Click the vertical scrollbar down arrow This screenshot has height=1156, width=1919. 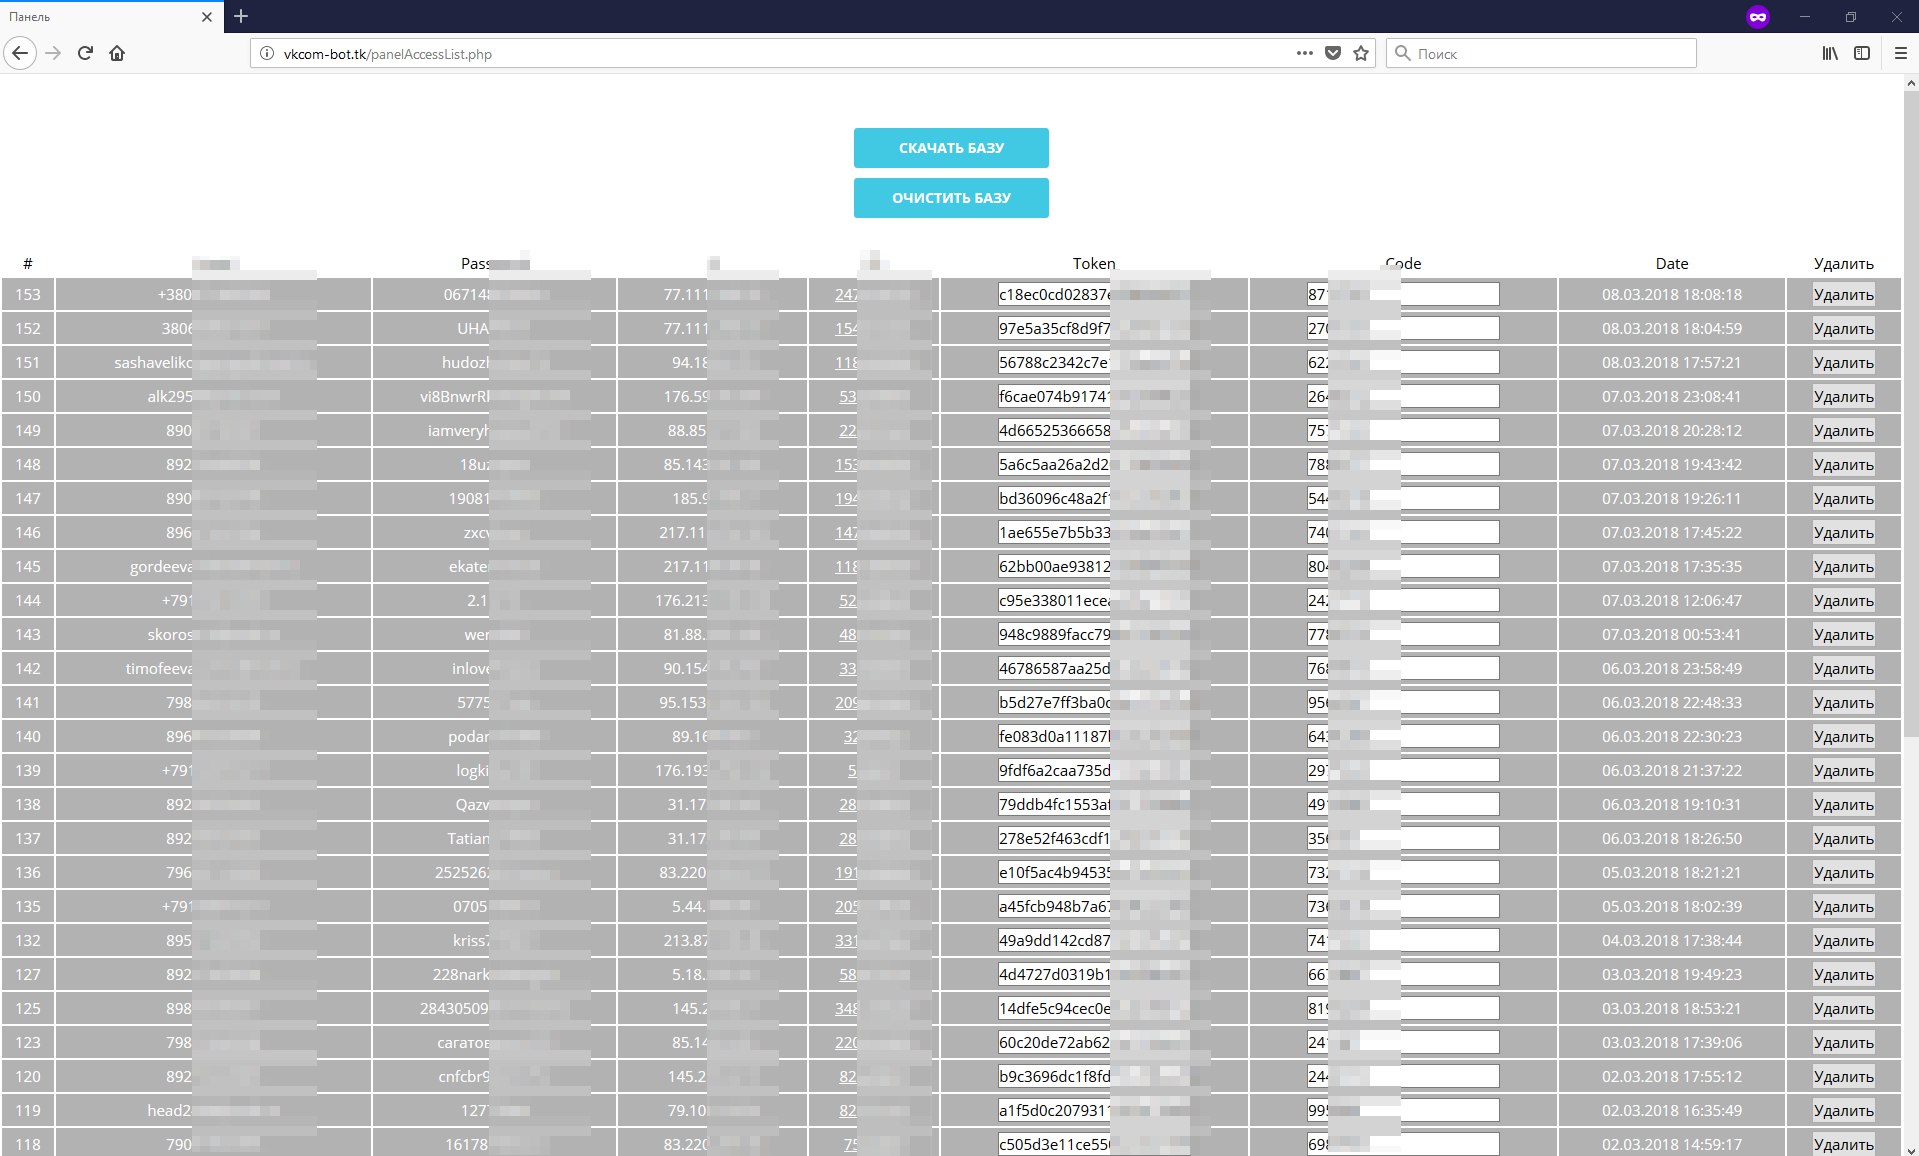(1910, 1149)
